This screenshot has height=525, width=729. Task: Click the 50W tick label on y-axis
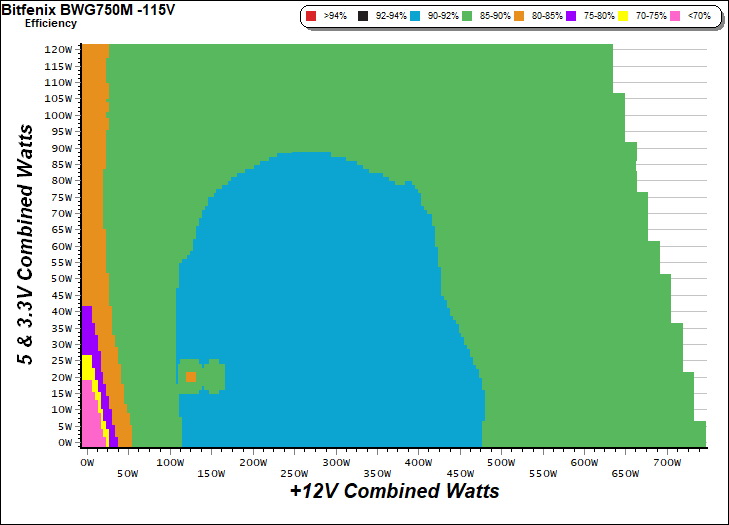point(62,278)
